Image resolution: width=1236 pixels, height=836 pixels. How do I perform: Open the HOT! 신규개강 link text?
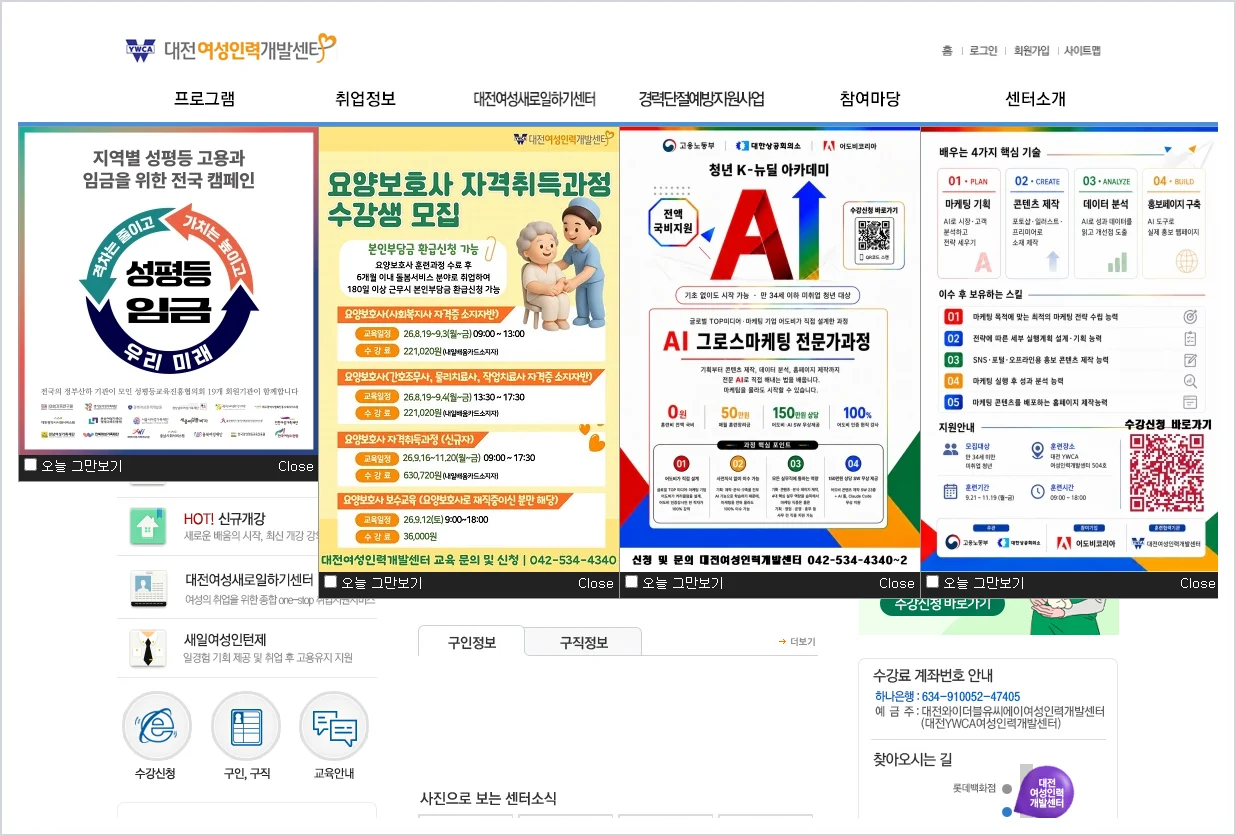tap(224, 518)
